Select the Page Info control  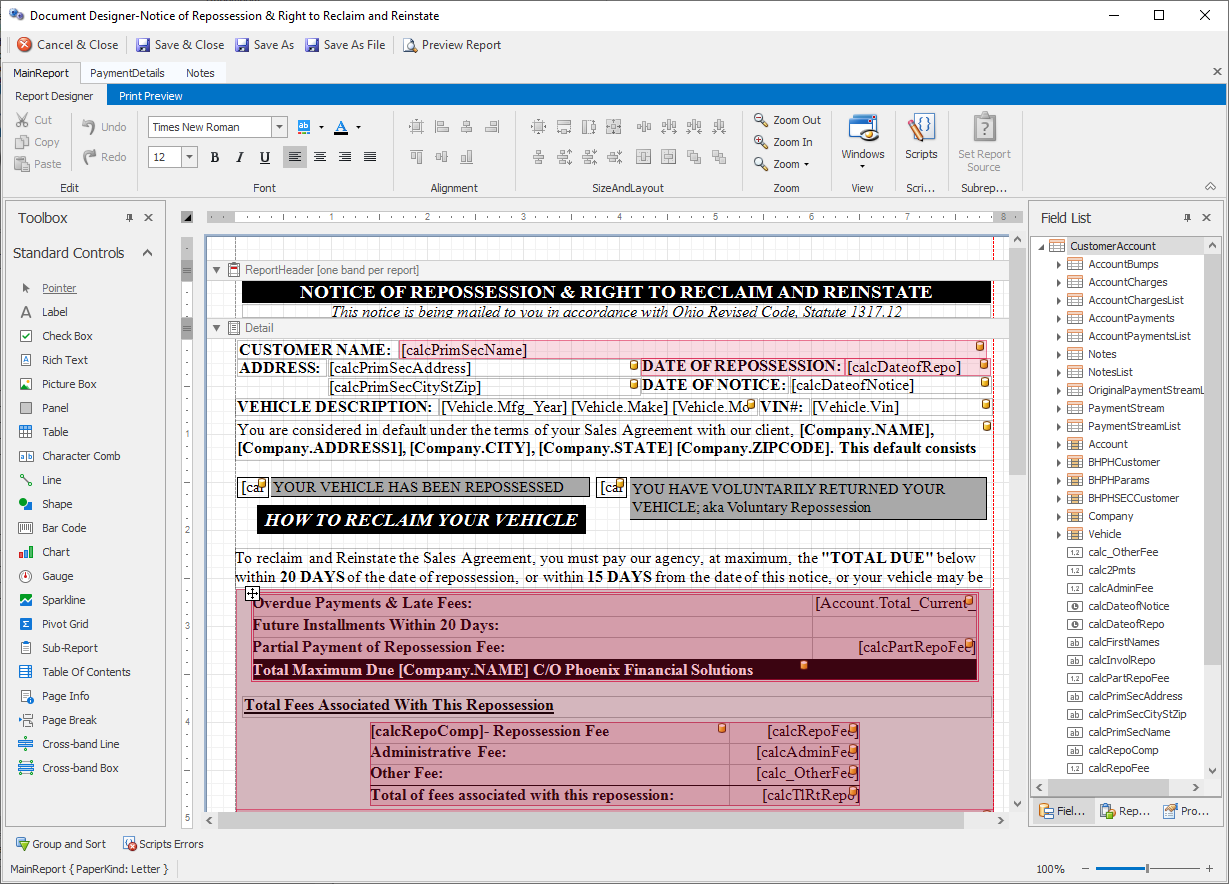pos(66,696)
